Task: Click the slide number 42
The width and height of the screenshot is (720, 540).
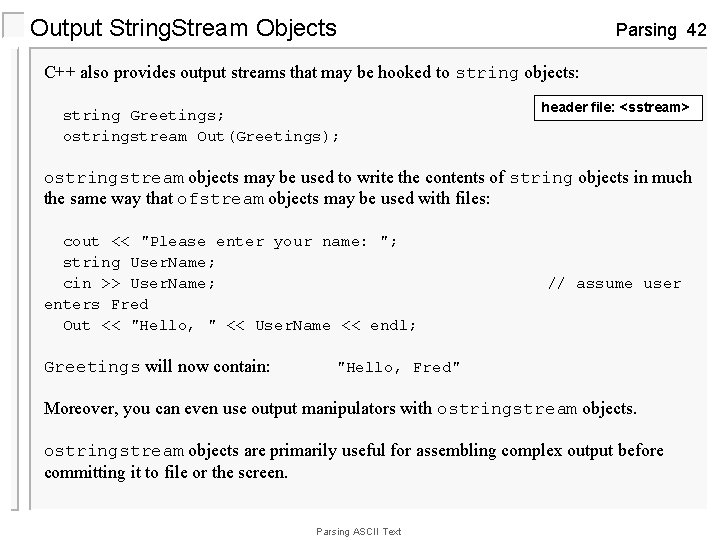Action: click(696, 29)
